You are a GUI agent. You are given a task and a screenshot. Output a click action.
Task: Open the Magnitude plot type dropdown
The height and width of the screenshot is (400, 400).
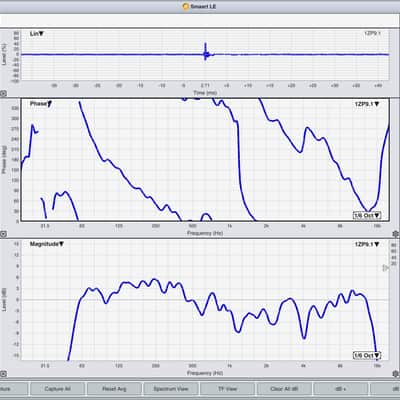[47, 244]
